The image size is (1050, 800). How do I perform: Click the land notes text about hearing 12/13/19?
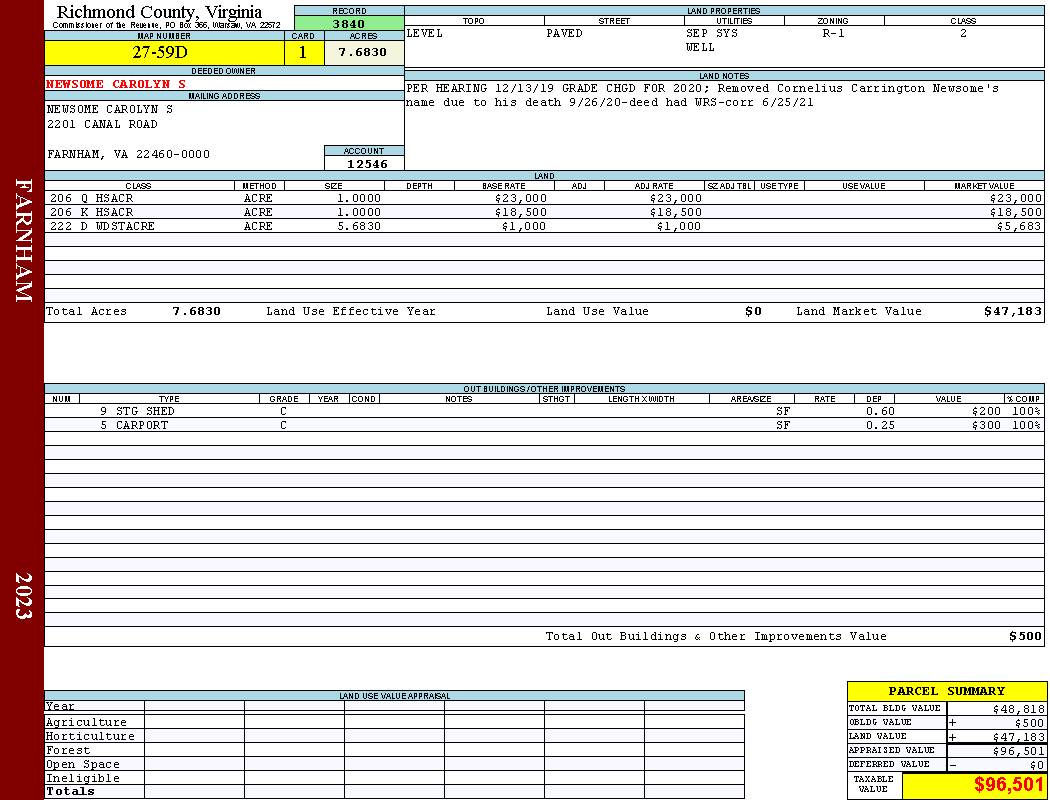coord(702,96)
